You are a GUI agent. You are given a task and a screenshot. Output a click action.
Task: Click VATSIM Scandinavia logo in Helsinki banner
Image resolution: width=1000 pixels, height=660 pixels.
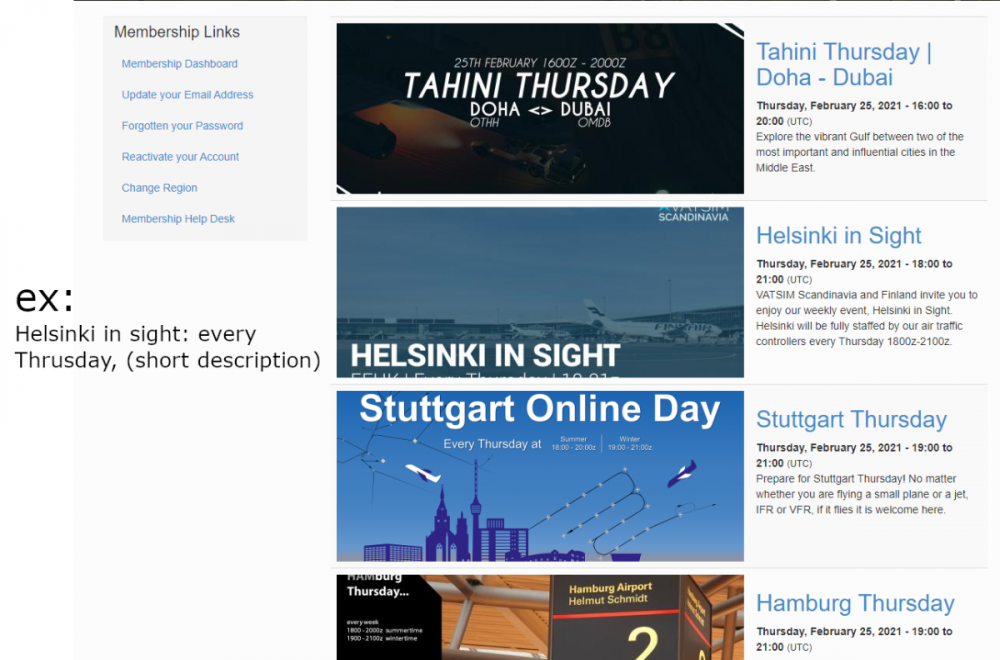(x=693, y=214)
